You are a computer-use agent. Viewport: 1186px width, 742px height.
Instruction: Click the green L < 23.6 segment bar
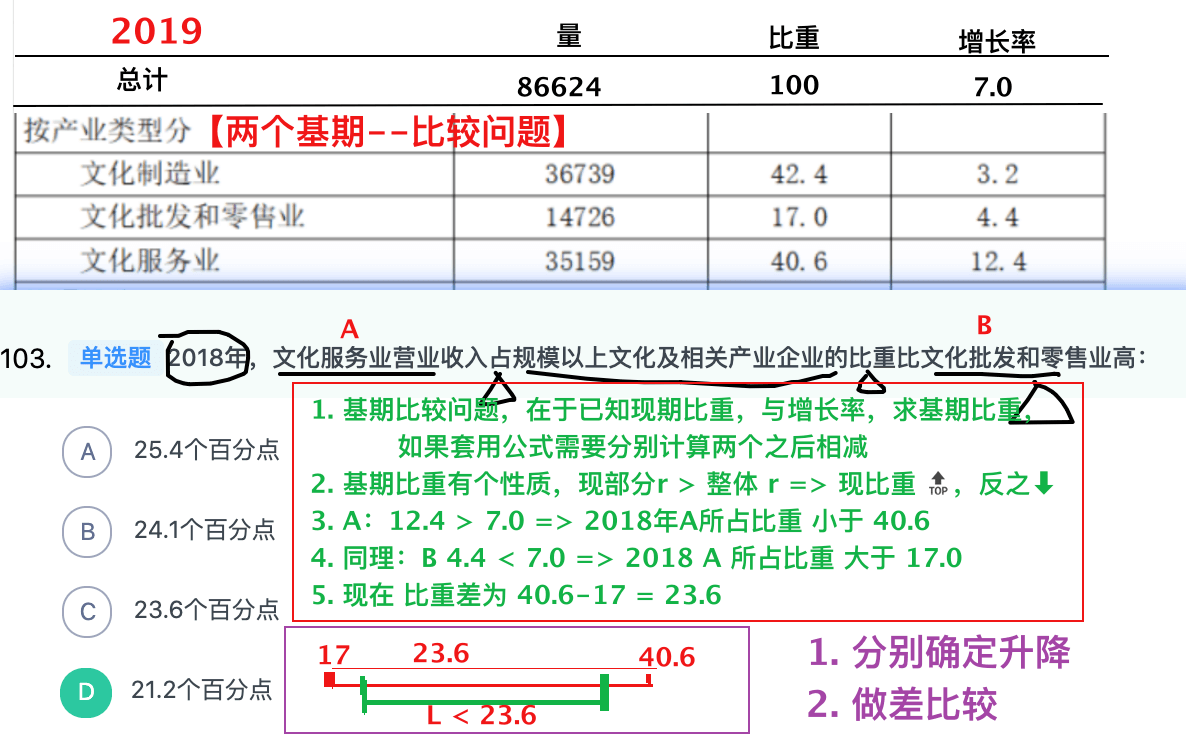pyautogui.click(x=484, y=704)
